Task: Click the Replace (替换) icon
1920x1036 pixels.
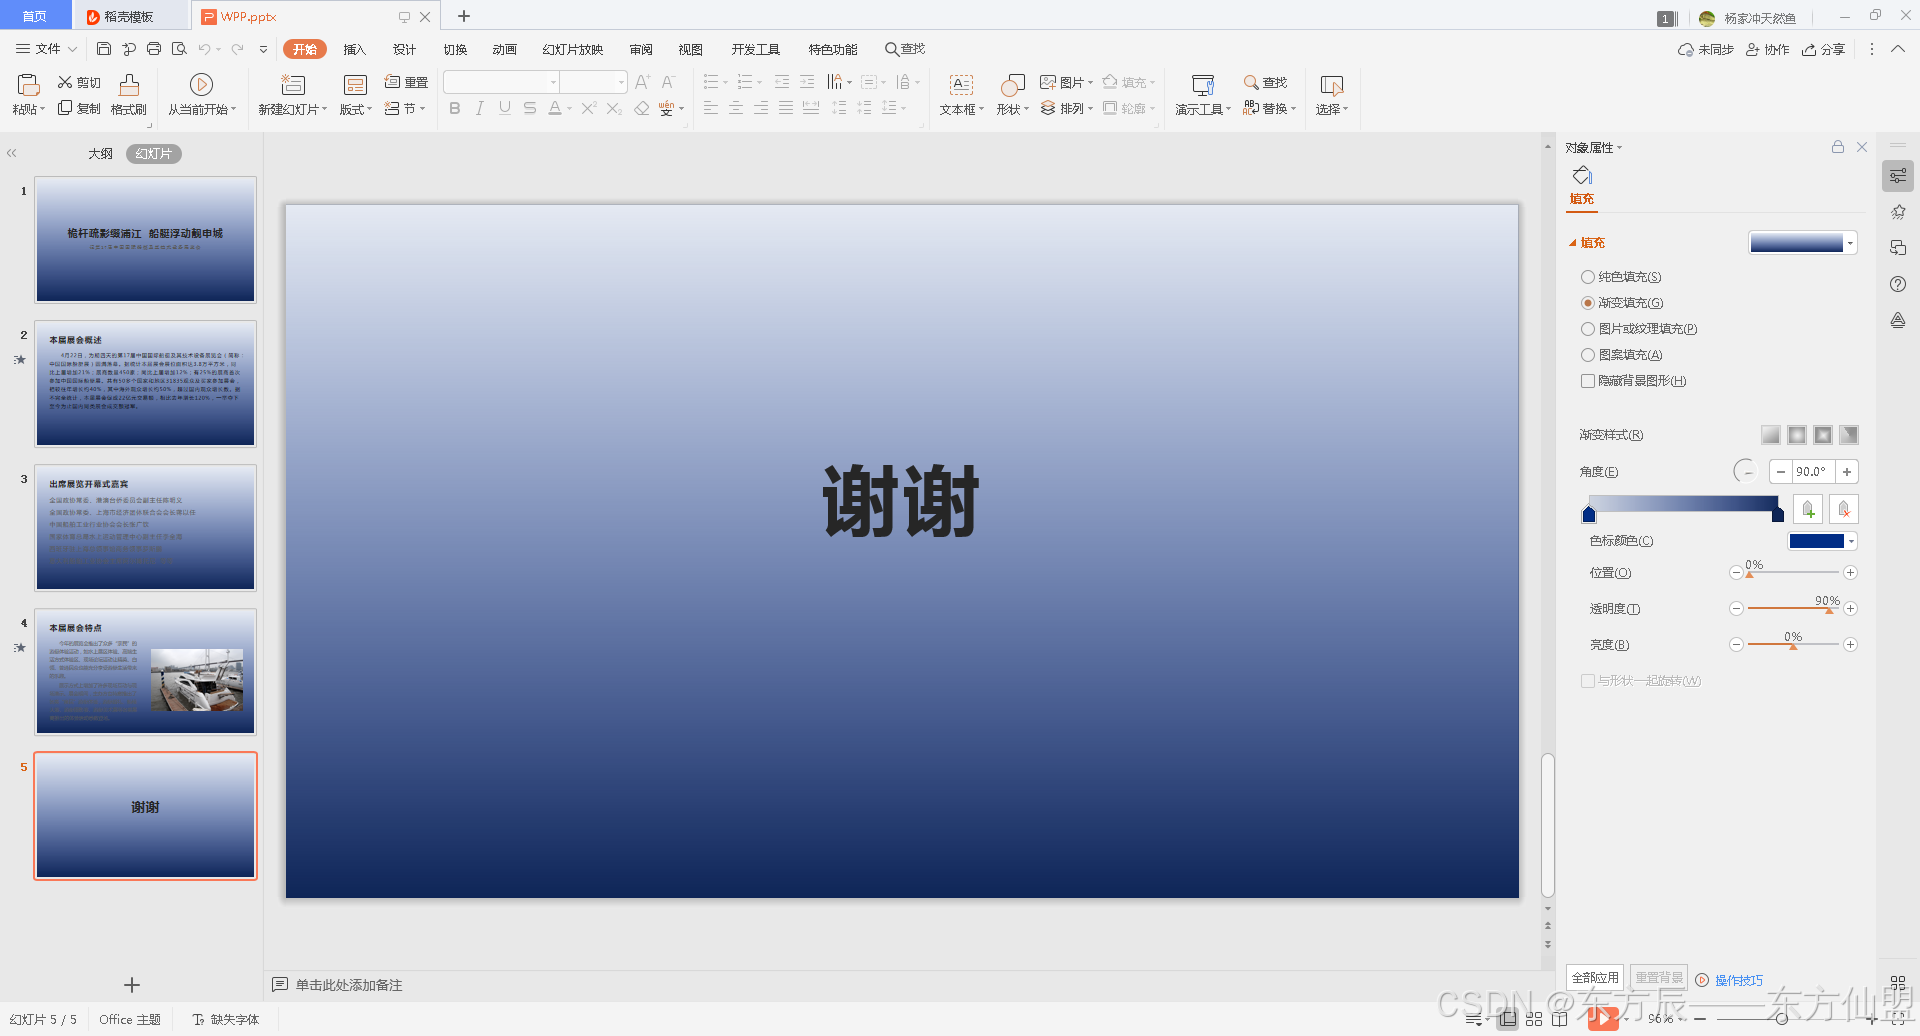Action: pyautogui.click(x=1251, y=108)
